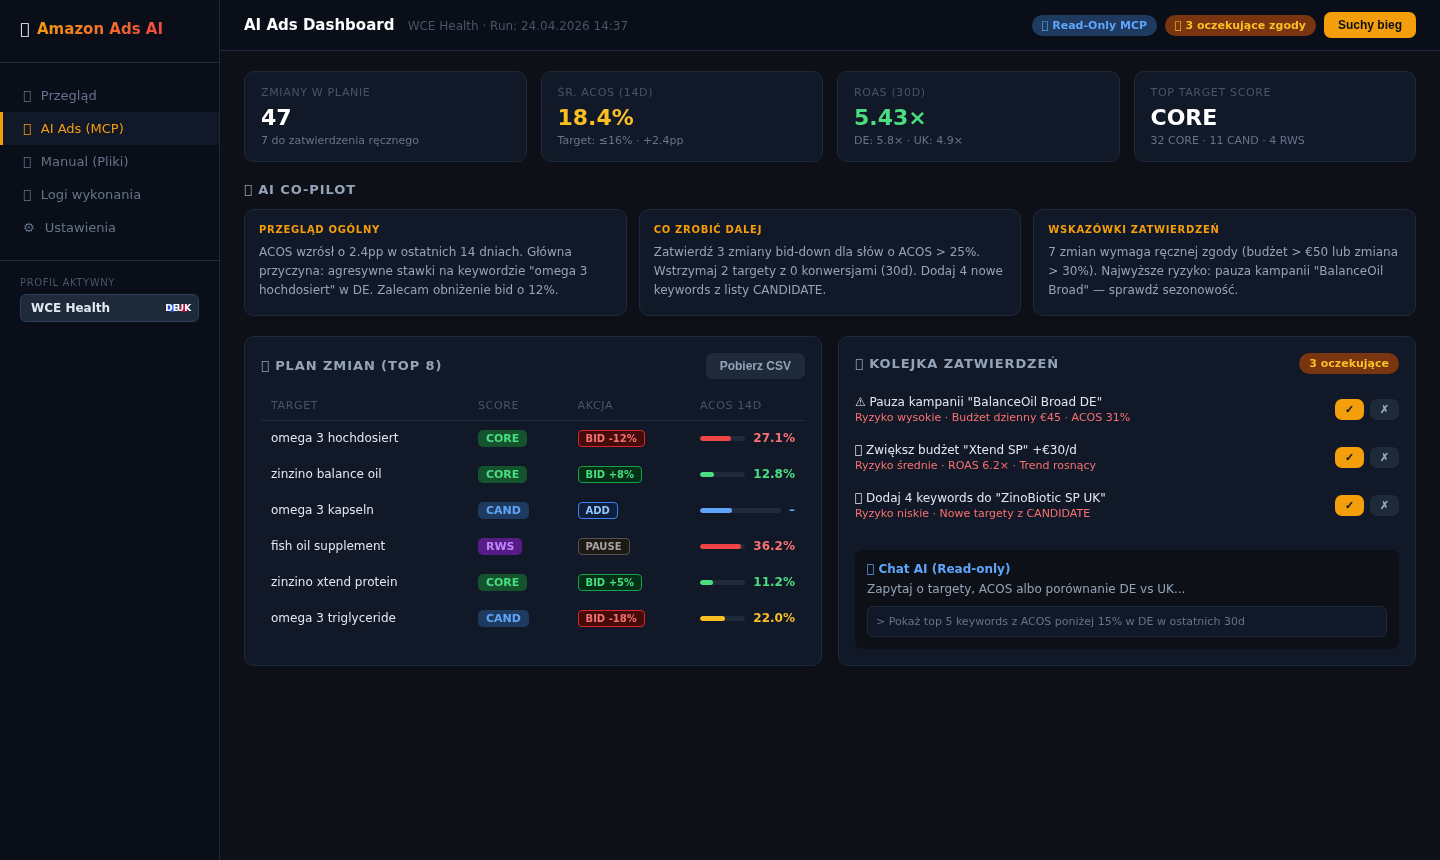1440x860 pixels.
Task: Approve the Xtend SP budget increase
Action: [1349, 457]
